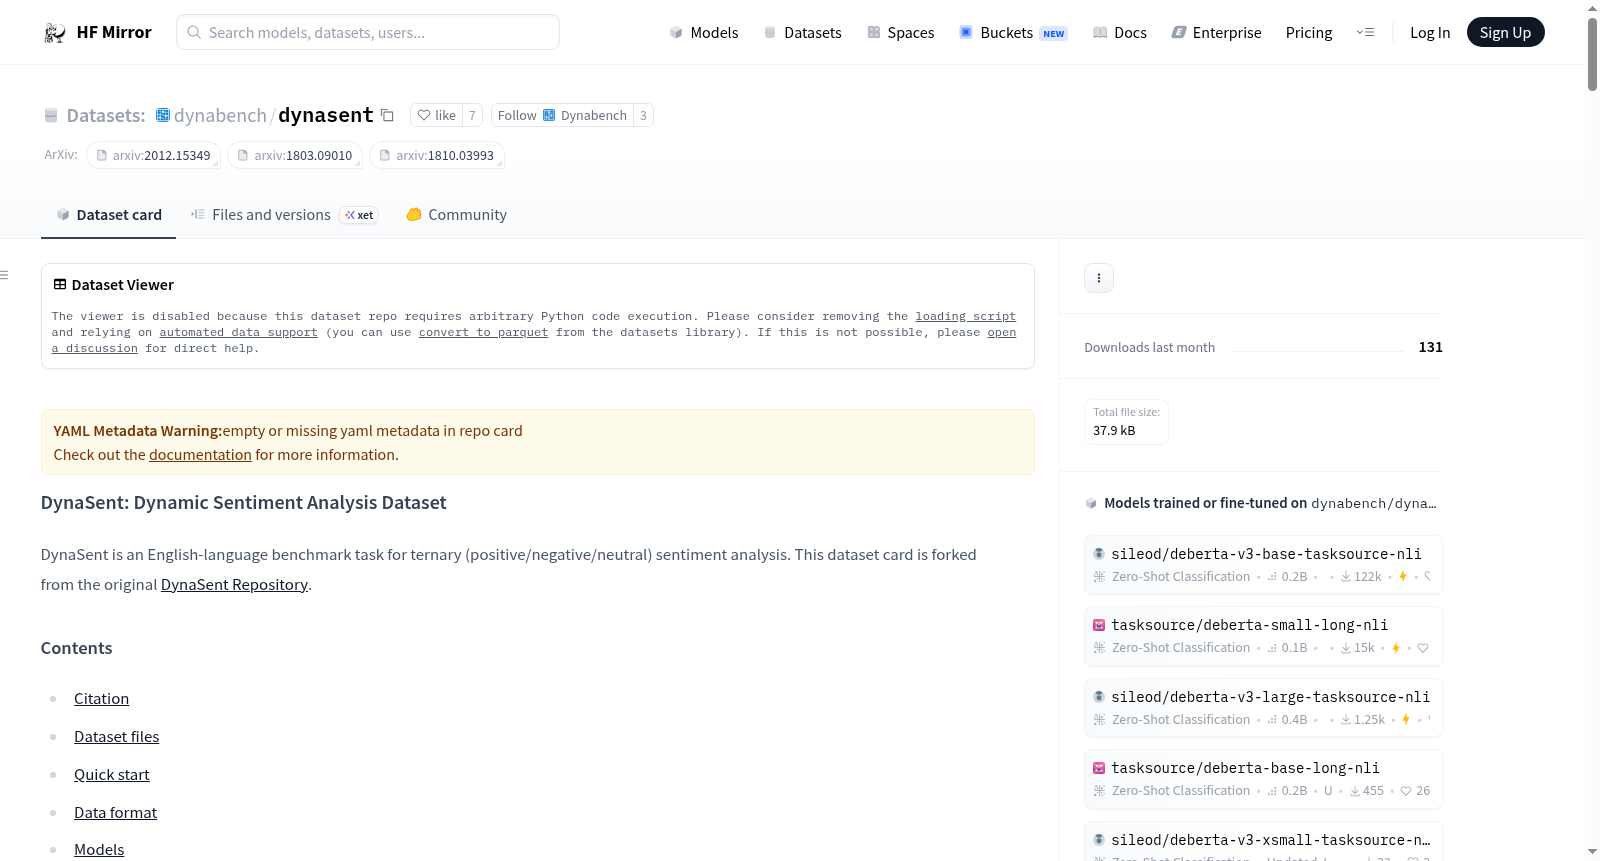Click the scrollbar down arrow
This screenshot has width=1600, height=861.
click(1592, 853)
